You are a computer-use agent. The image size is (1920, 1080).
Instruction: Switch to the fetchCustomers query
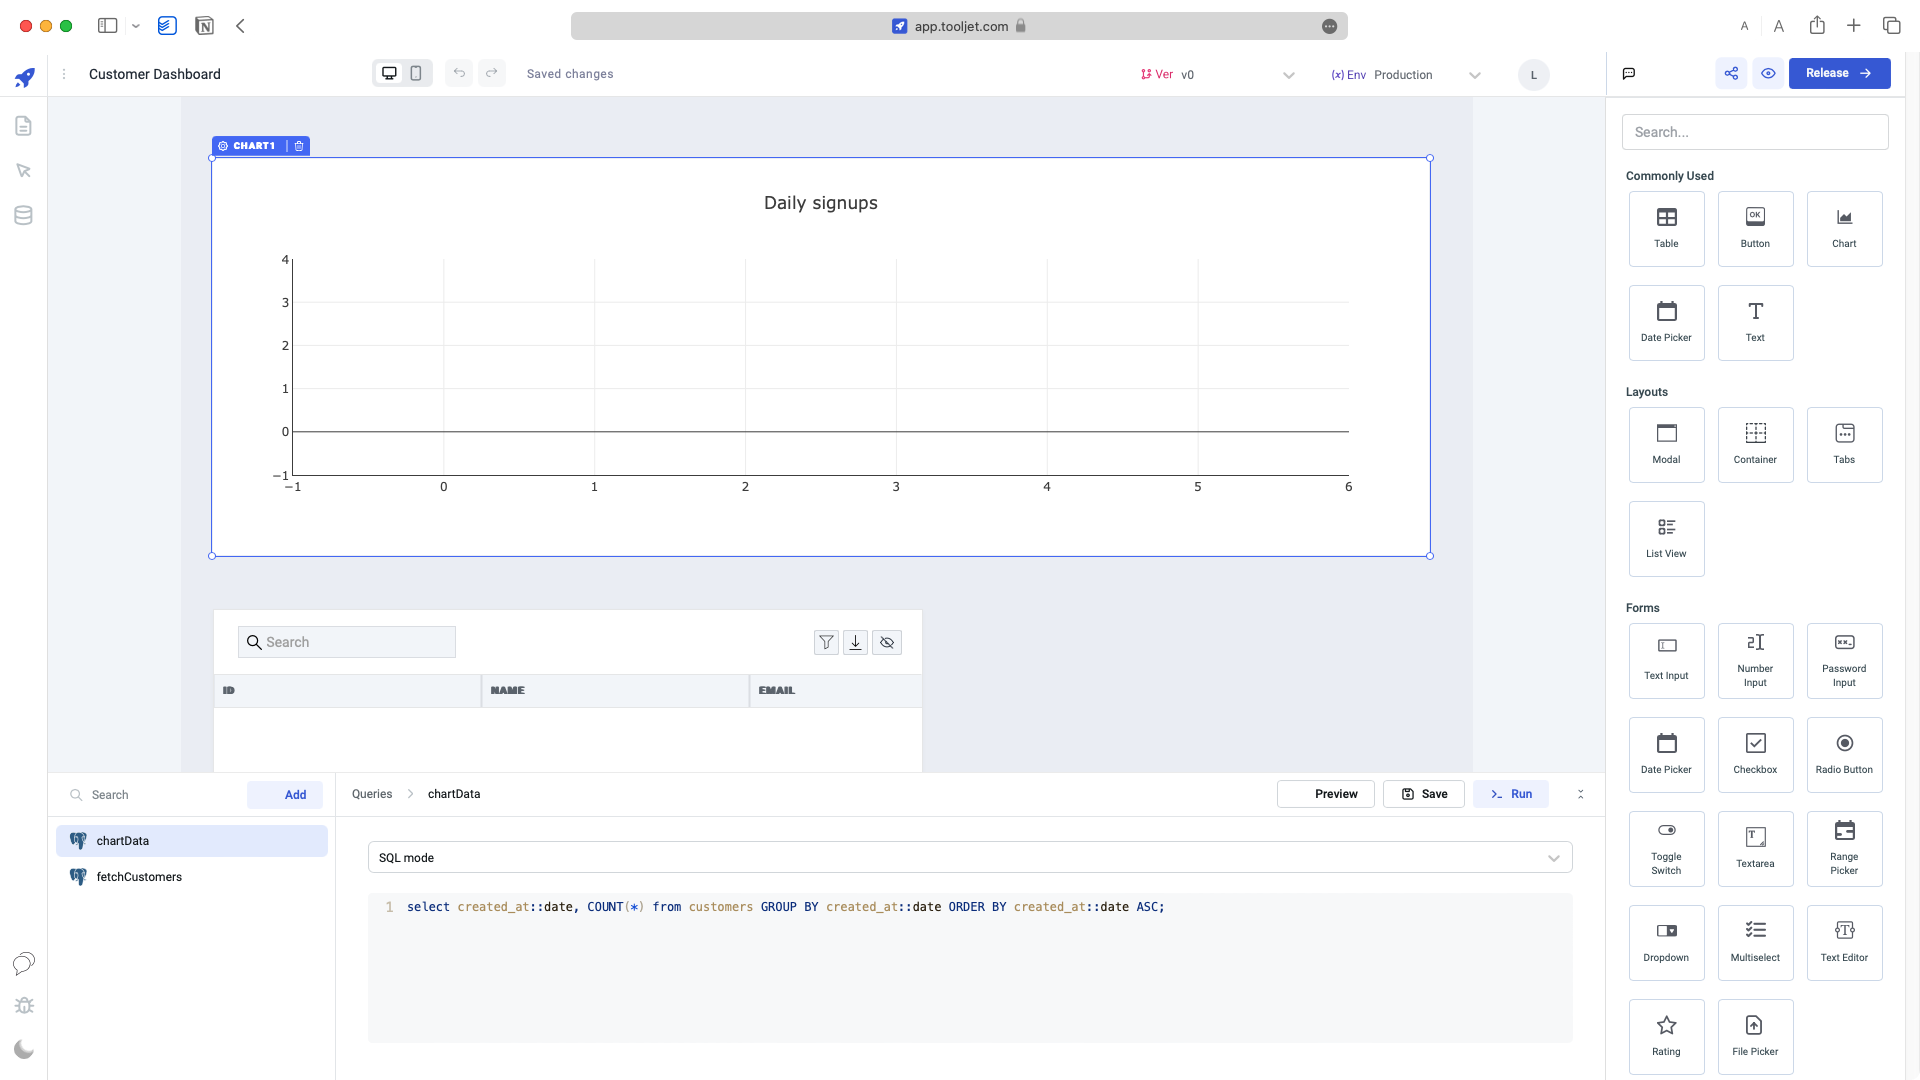[x=138, y=876]
